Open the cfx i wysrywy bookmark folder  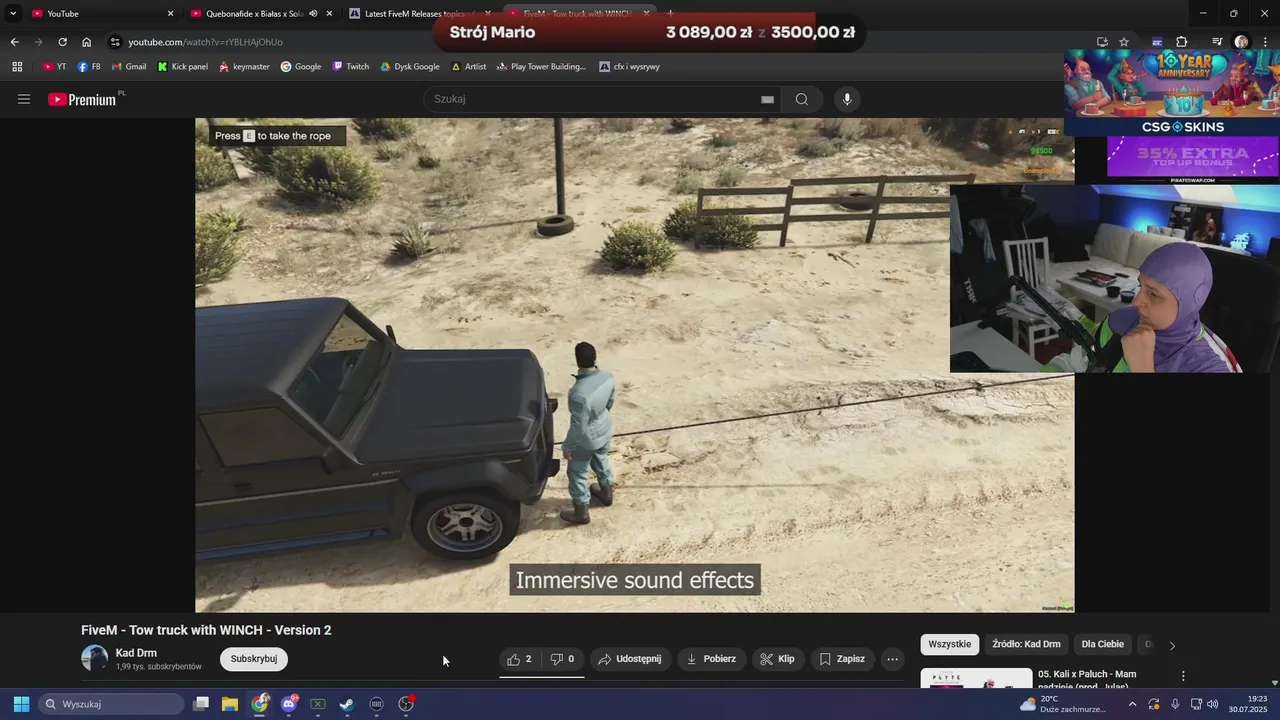point(629,67)
